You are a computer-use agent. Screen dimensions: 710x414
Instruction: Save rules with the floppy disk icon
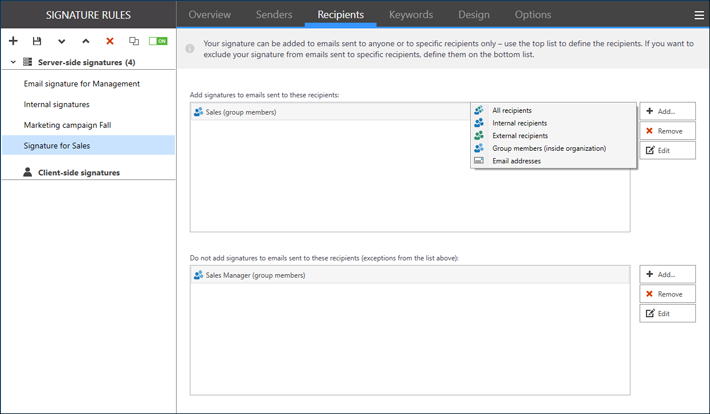tap(37, 41)
